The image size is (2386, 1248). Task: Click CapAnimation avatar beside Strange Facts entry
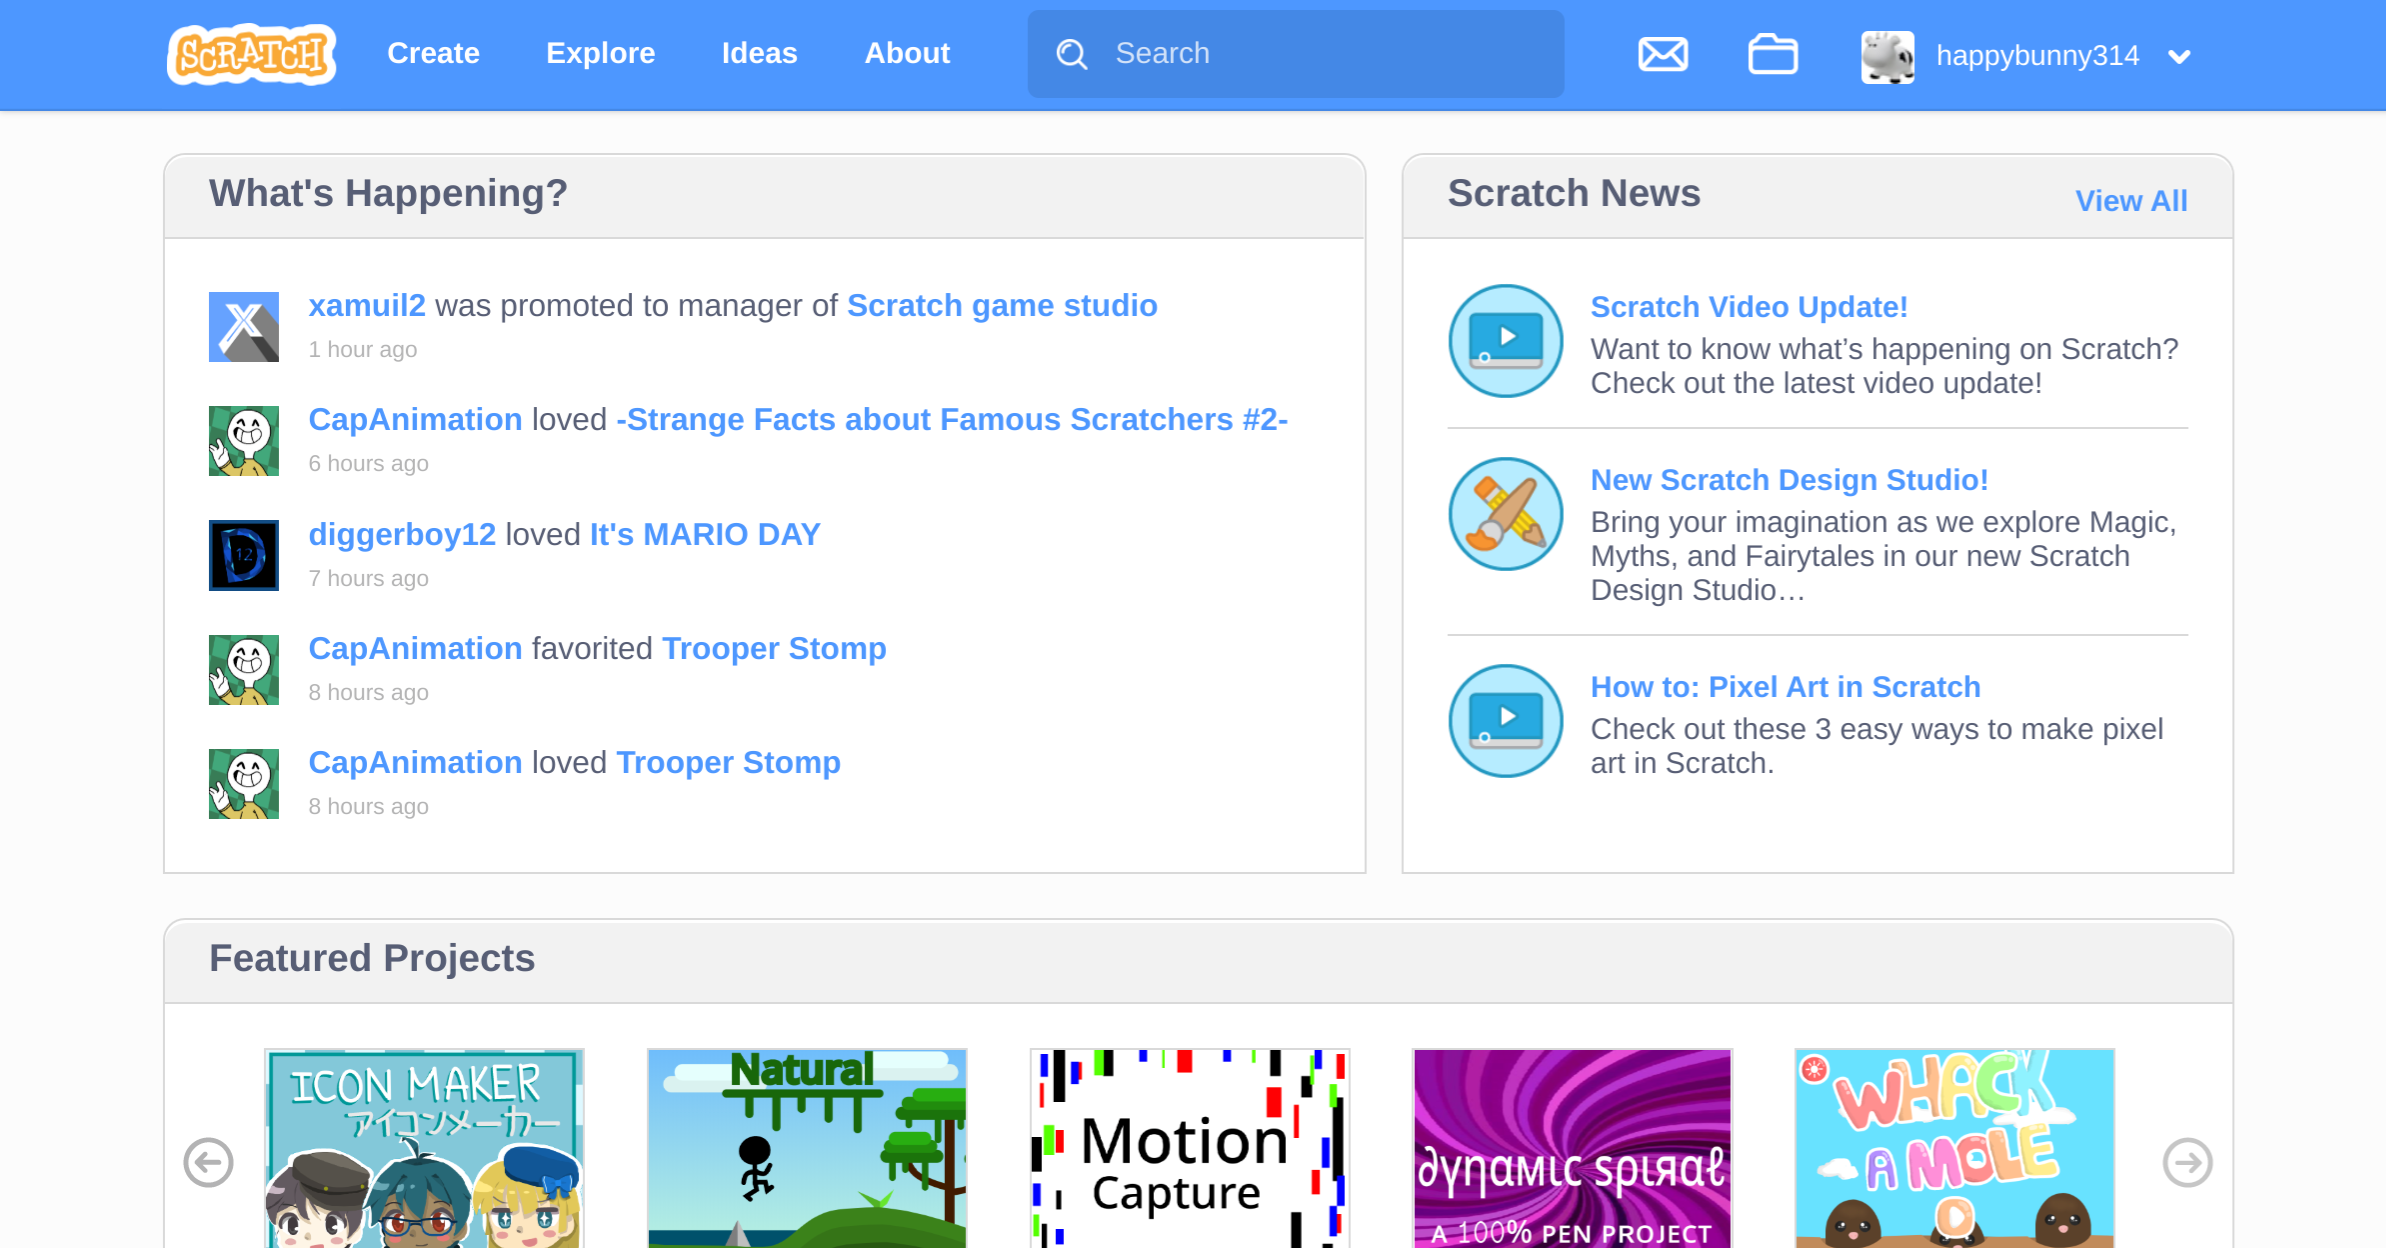(244, 441)
